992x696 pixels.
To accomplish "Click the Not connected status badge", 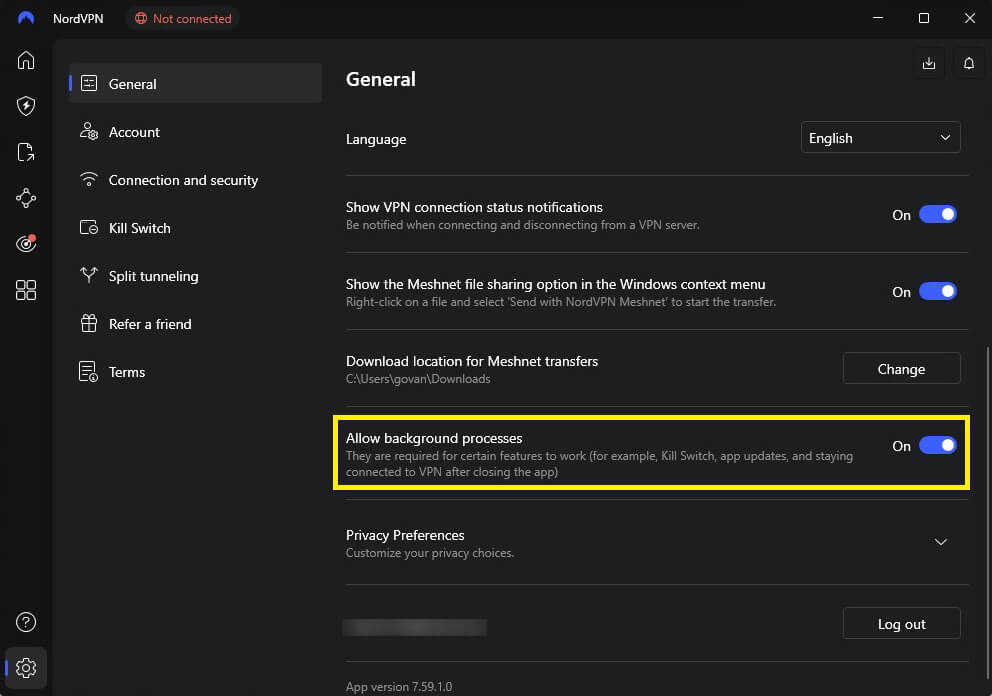I will point(183,18).
